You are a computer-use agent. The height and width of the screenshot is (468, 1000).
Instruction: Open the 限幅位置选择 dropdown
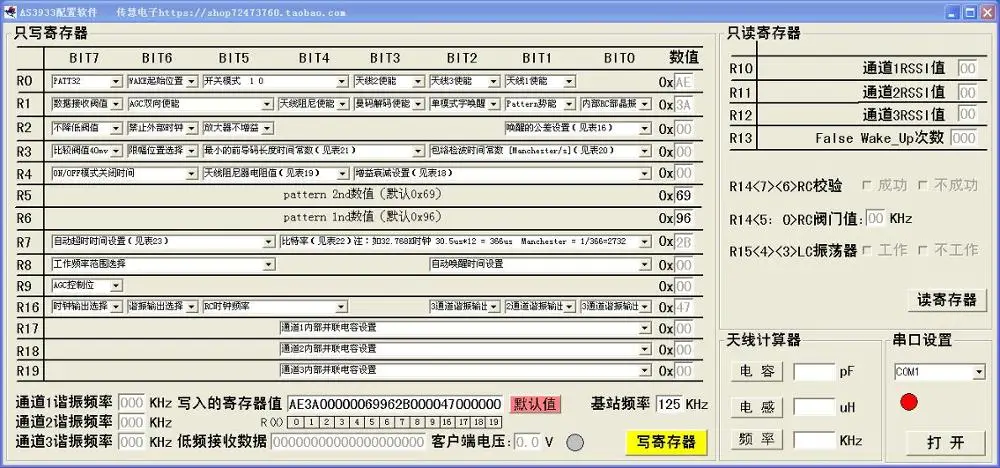(x=163, y=151)
